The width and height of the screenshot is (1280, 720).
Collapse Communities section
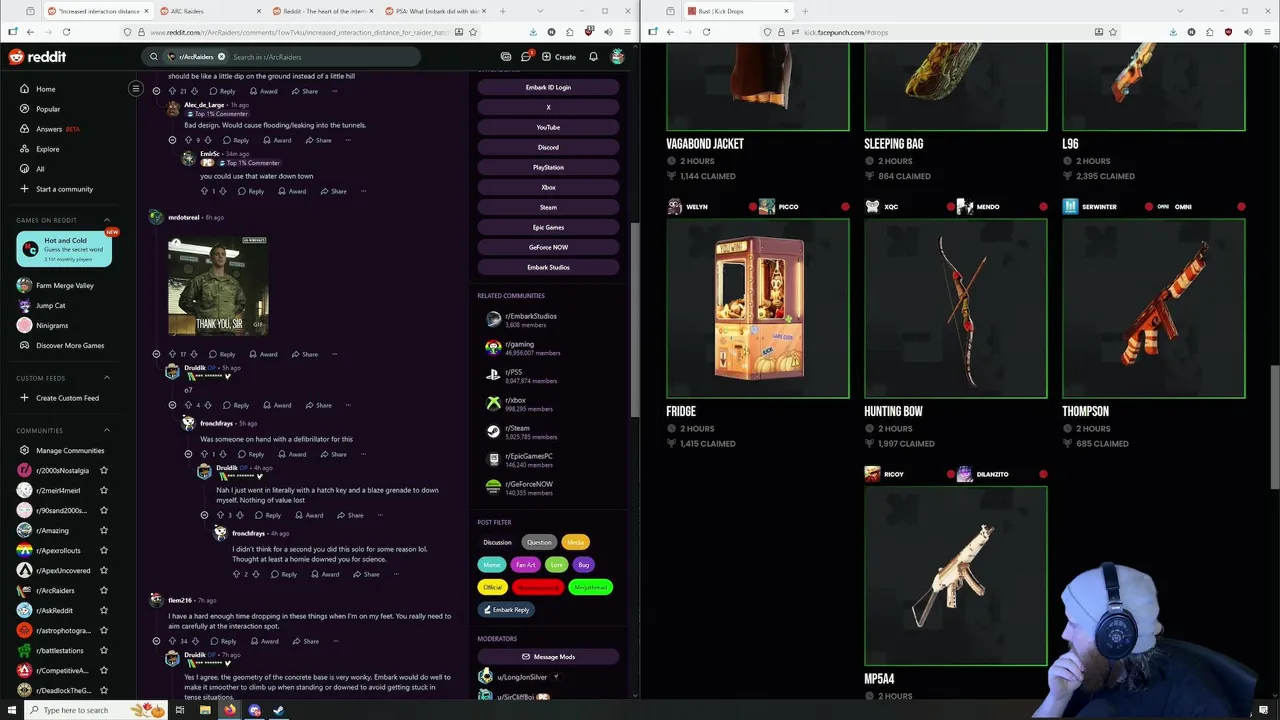click(107, 430)
